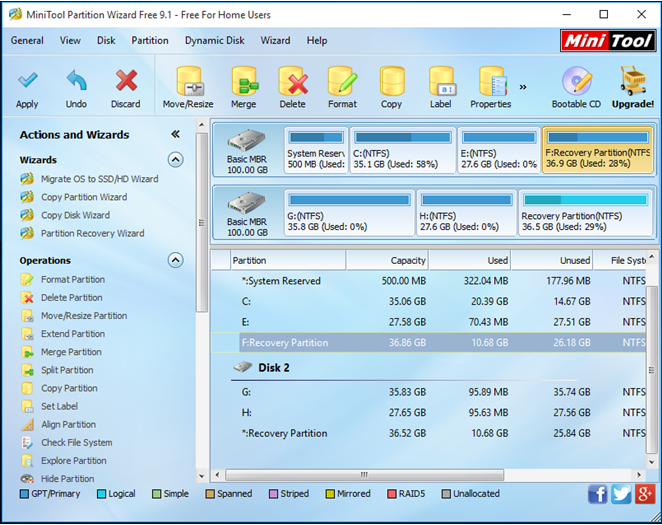Select the C: row in partition table
Viewport: 662px width, 525px height.
[x=428, y=302]
